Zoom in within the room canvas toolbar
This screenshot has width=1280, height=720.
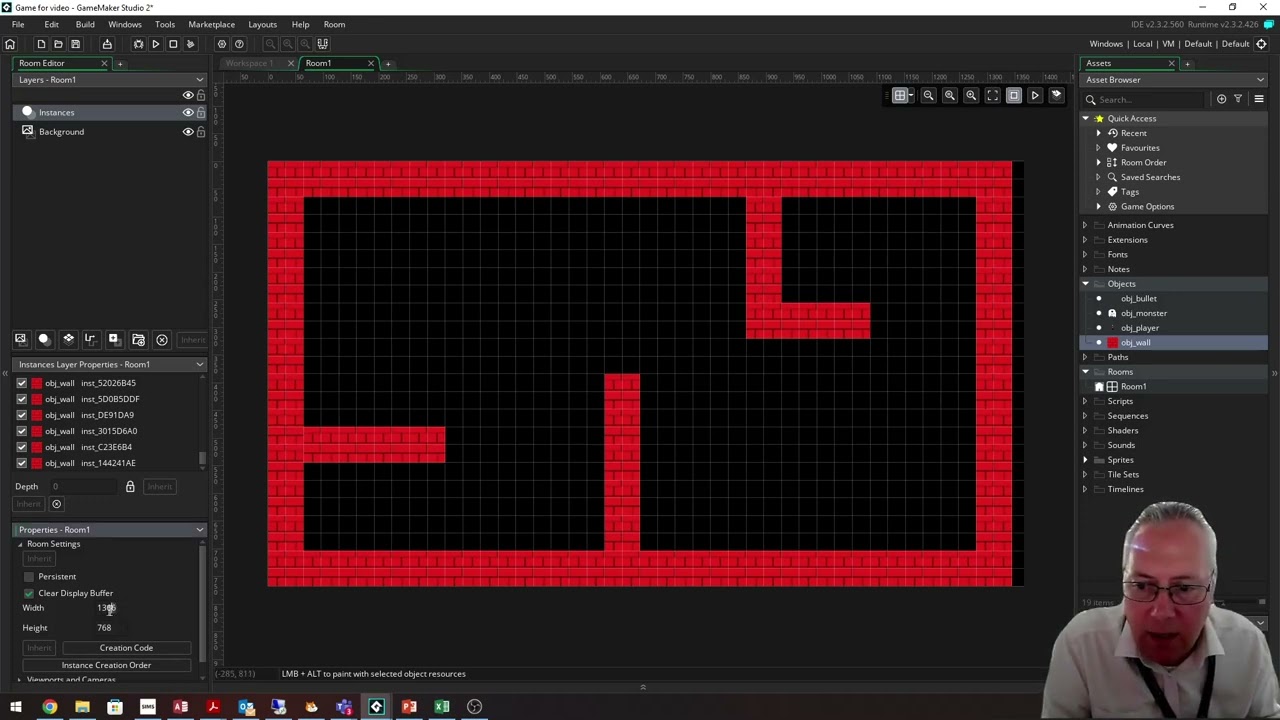971,96
